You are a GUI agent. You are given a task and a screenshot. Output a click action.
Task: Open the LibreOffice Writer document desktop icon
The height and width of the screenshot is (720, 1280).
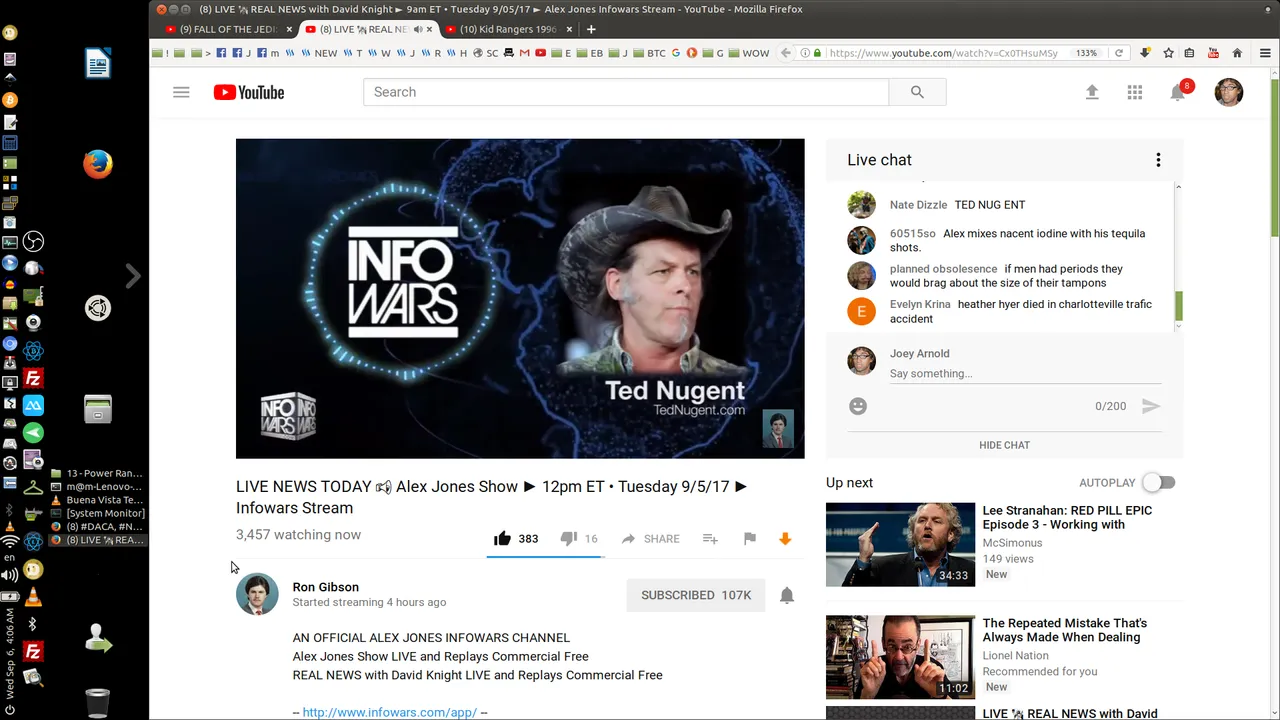(97, 63)
